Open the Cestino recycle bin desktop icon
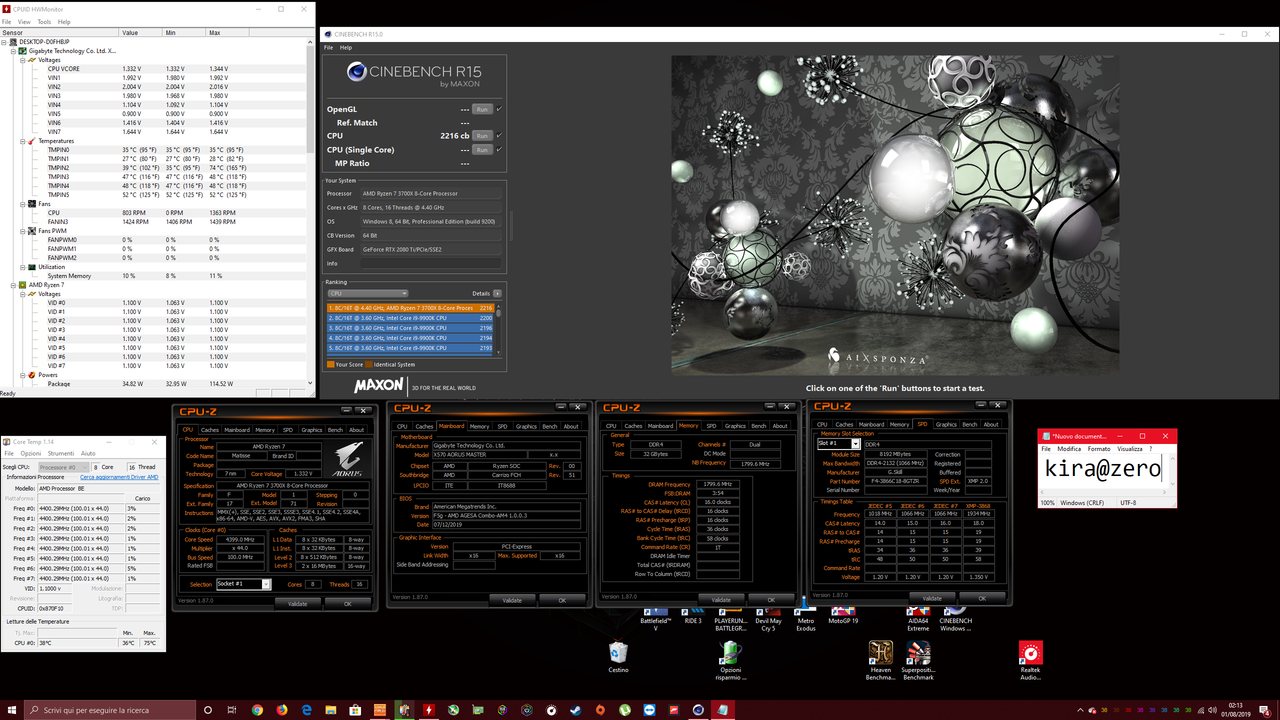1280x720 pixels. click(618, 657)
